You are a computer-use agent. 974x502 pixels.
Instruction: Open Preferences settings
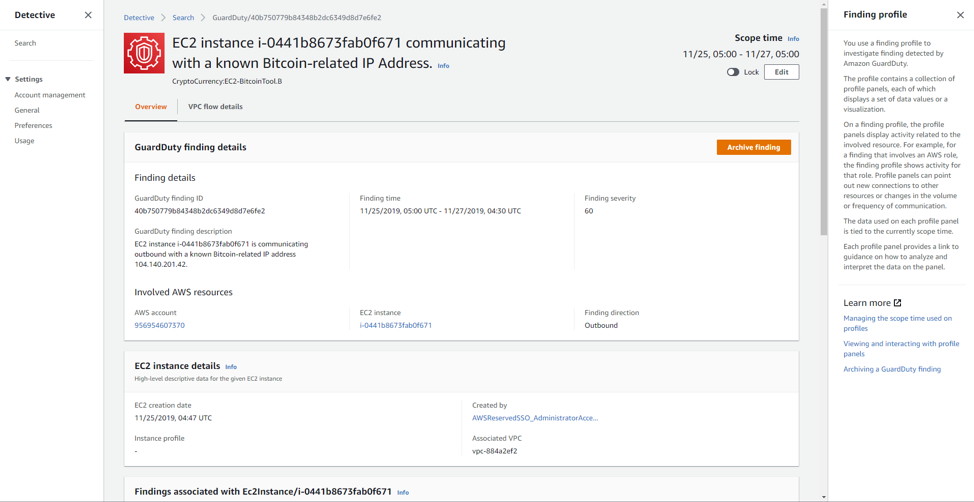click(33, 126)
